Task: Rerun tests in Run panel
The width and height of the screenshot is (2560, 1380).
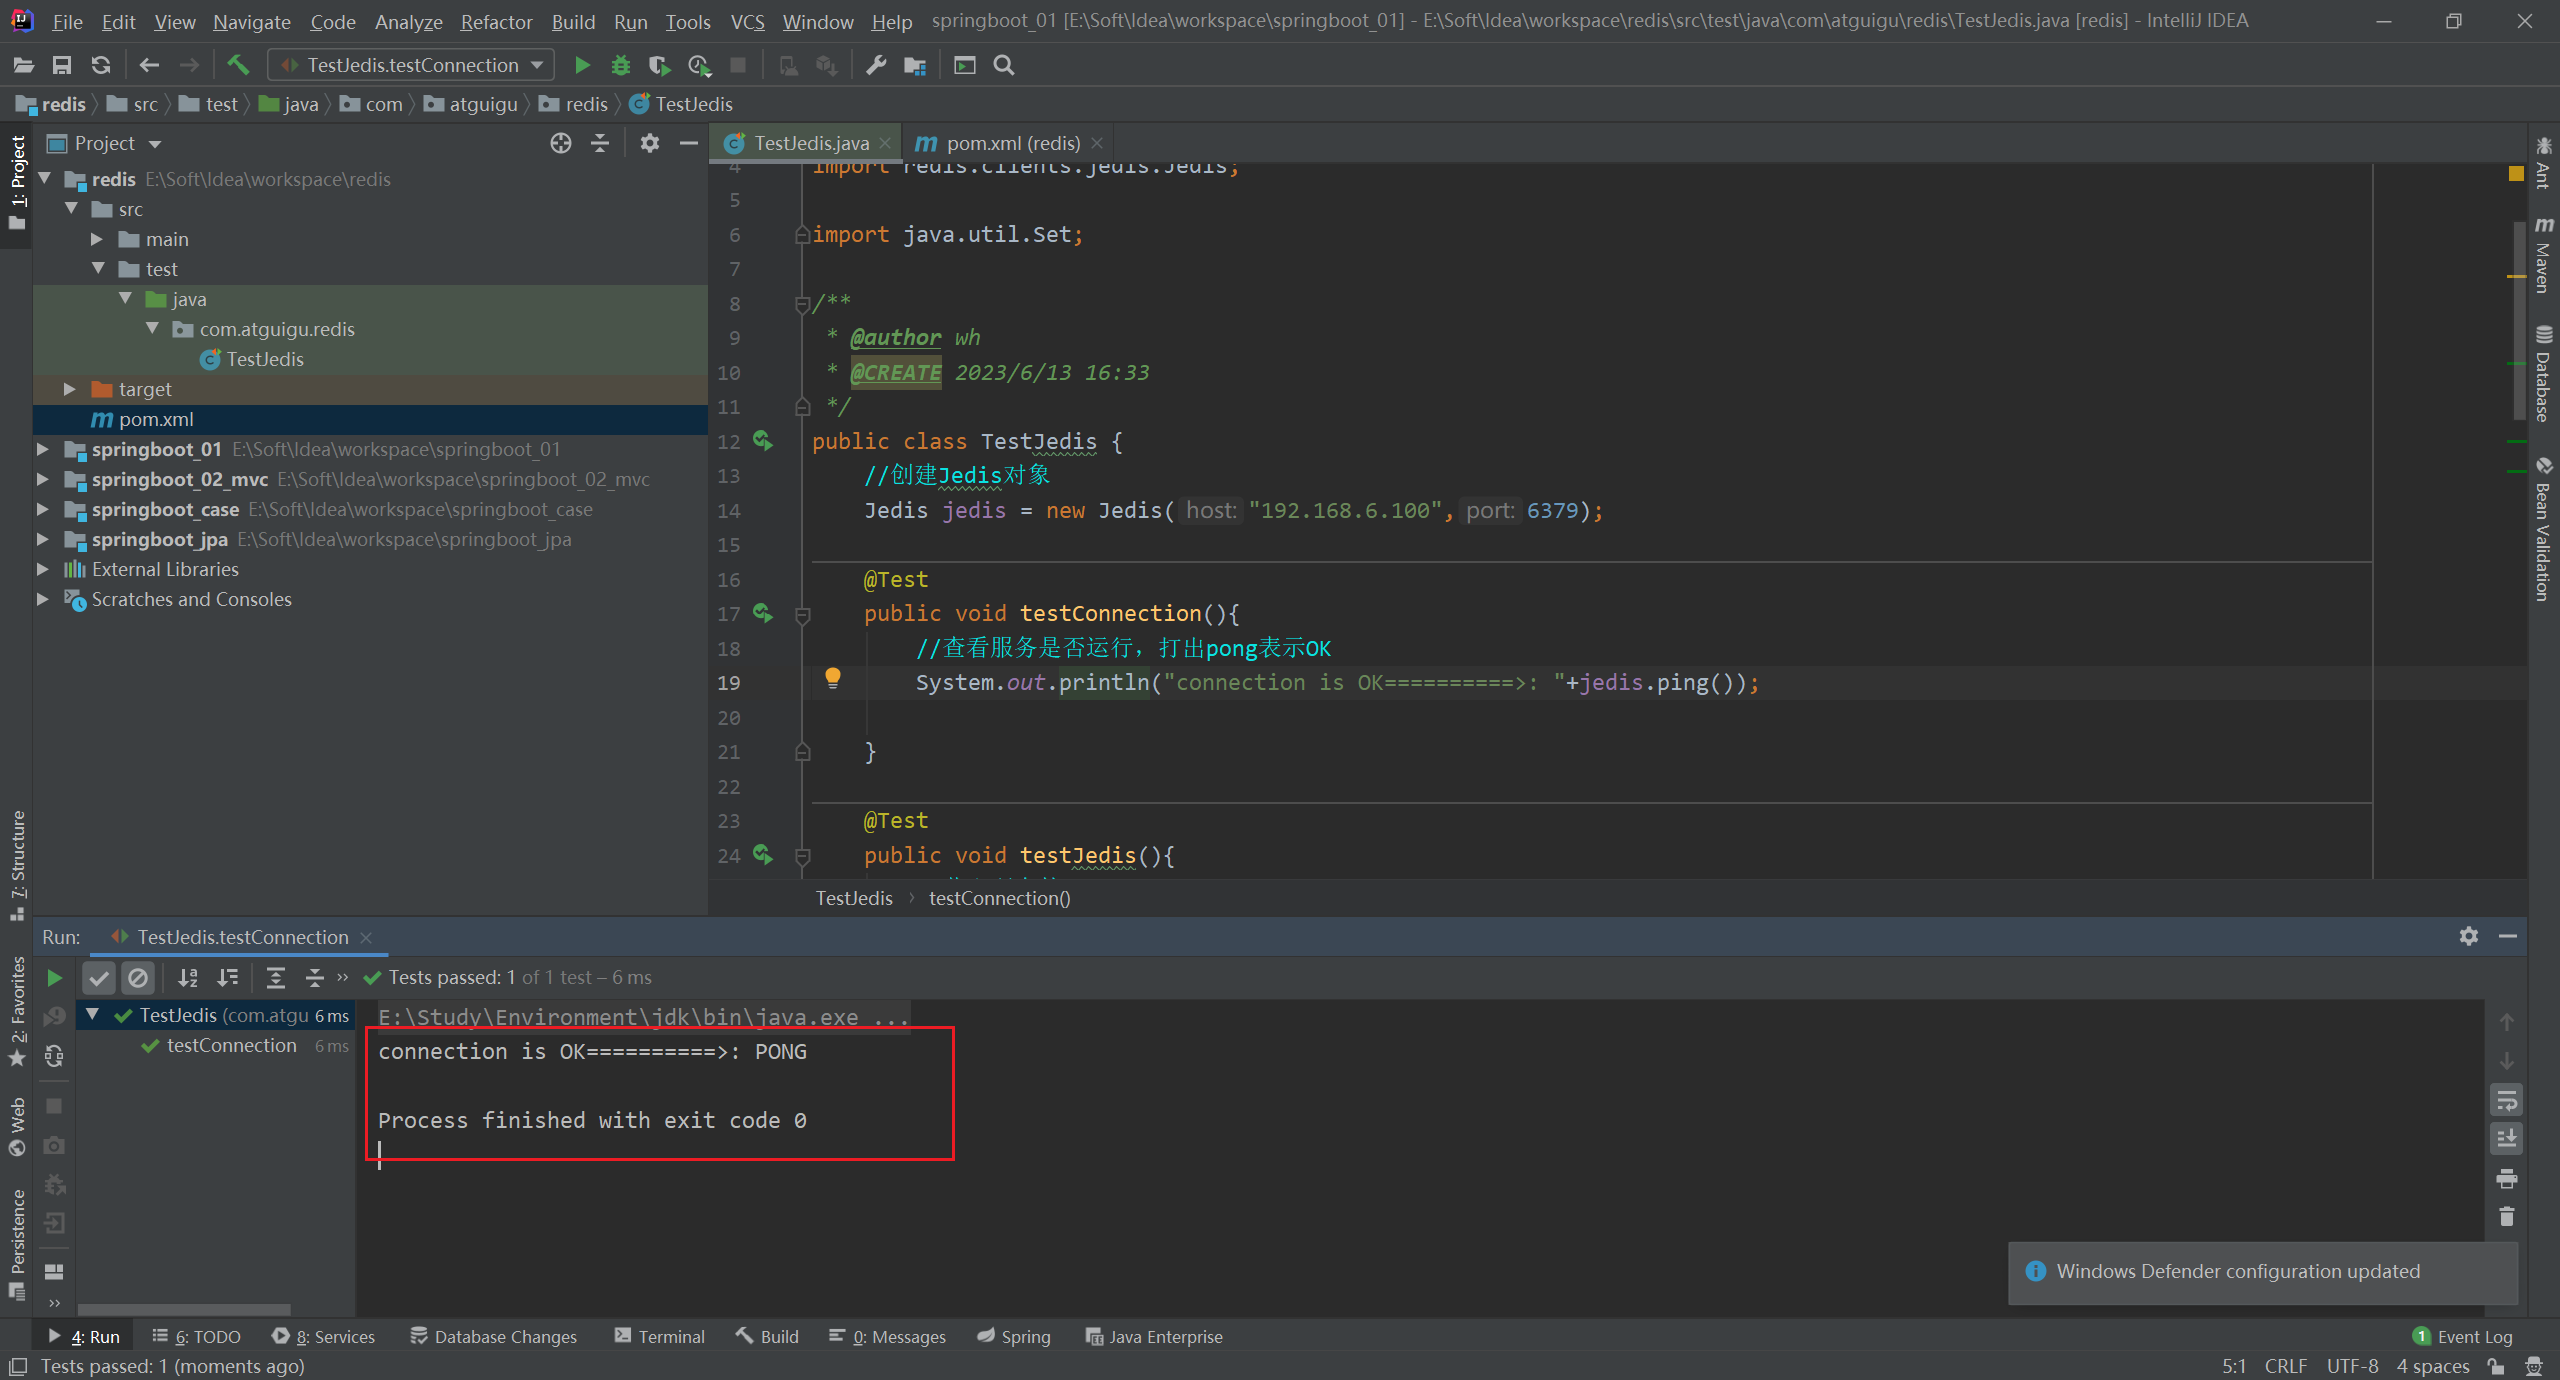Action: click(x=55, y=977)
